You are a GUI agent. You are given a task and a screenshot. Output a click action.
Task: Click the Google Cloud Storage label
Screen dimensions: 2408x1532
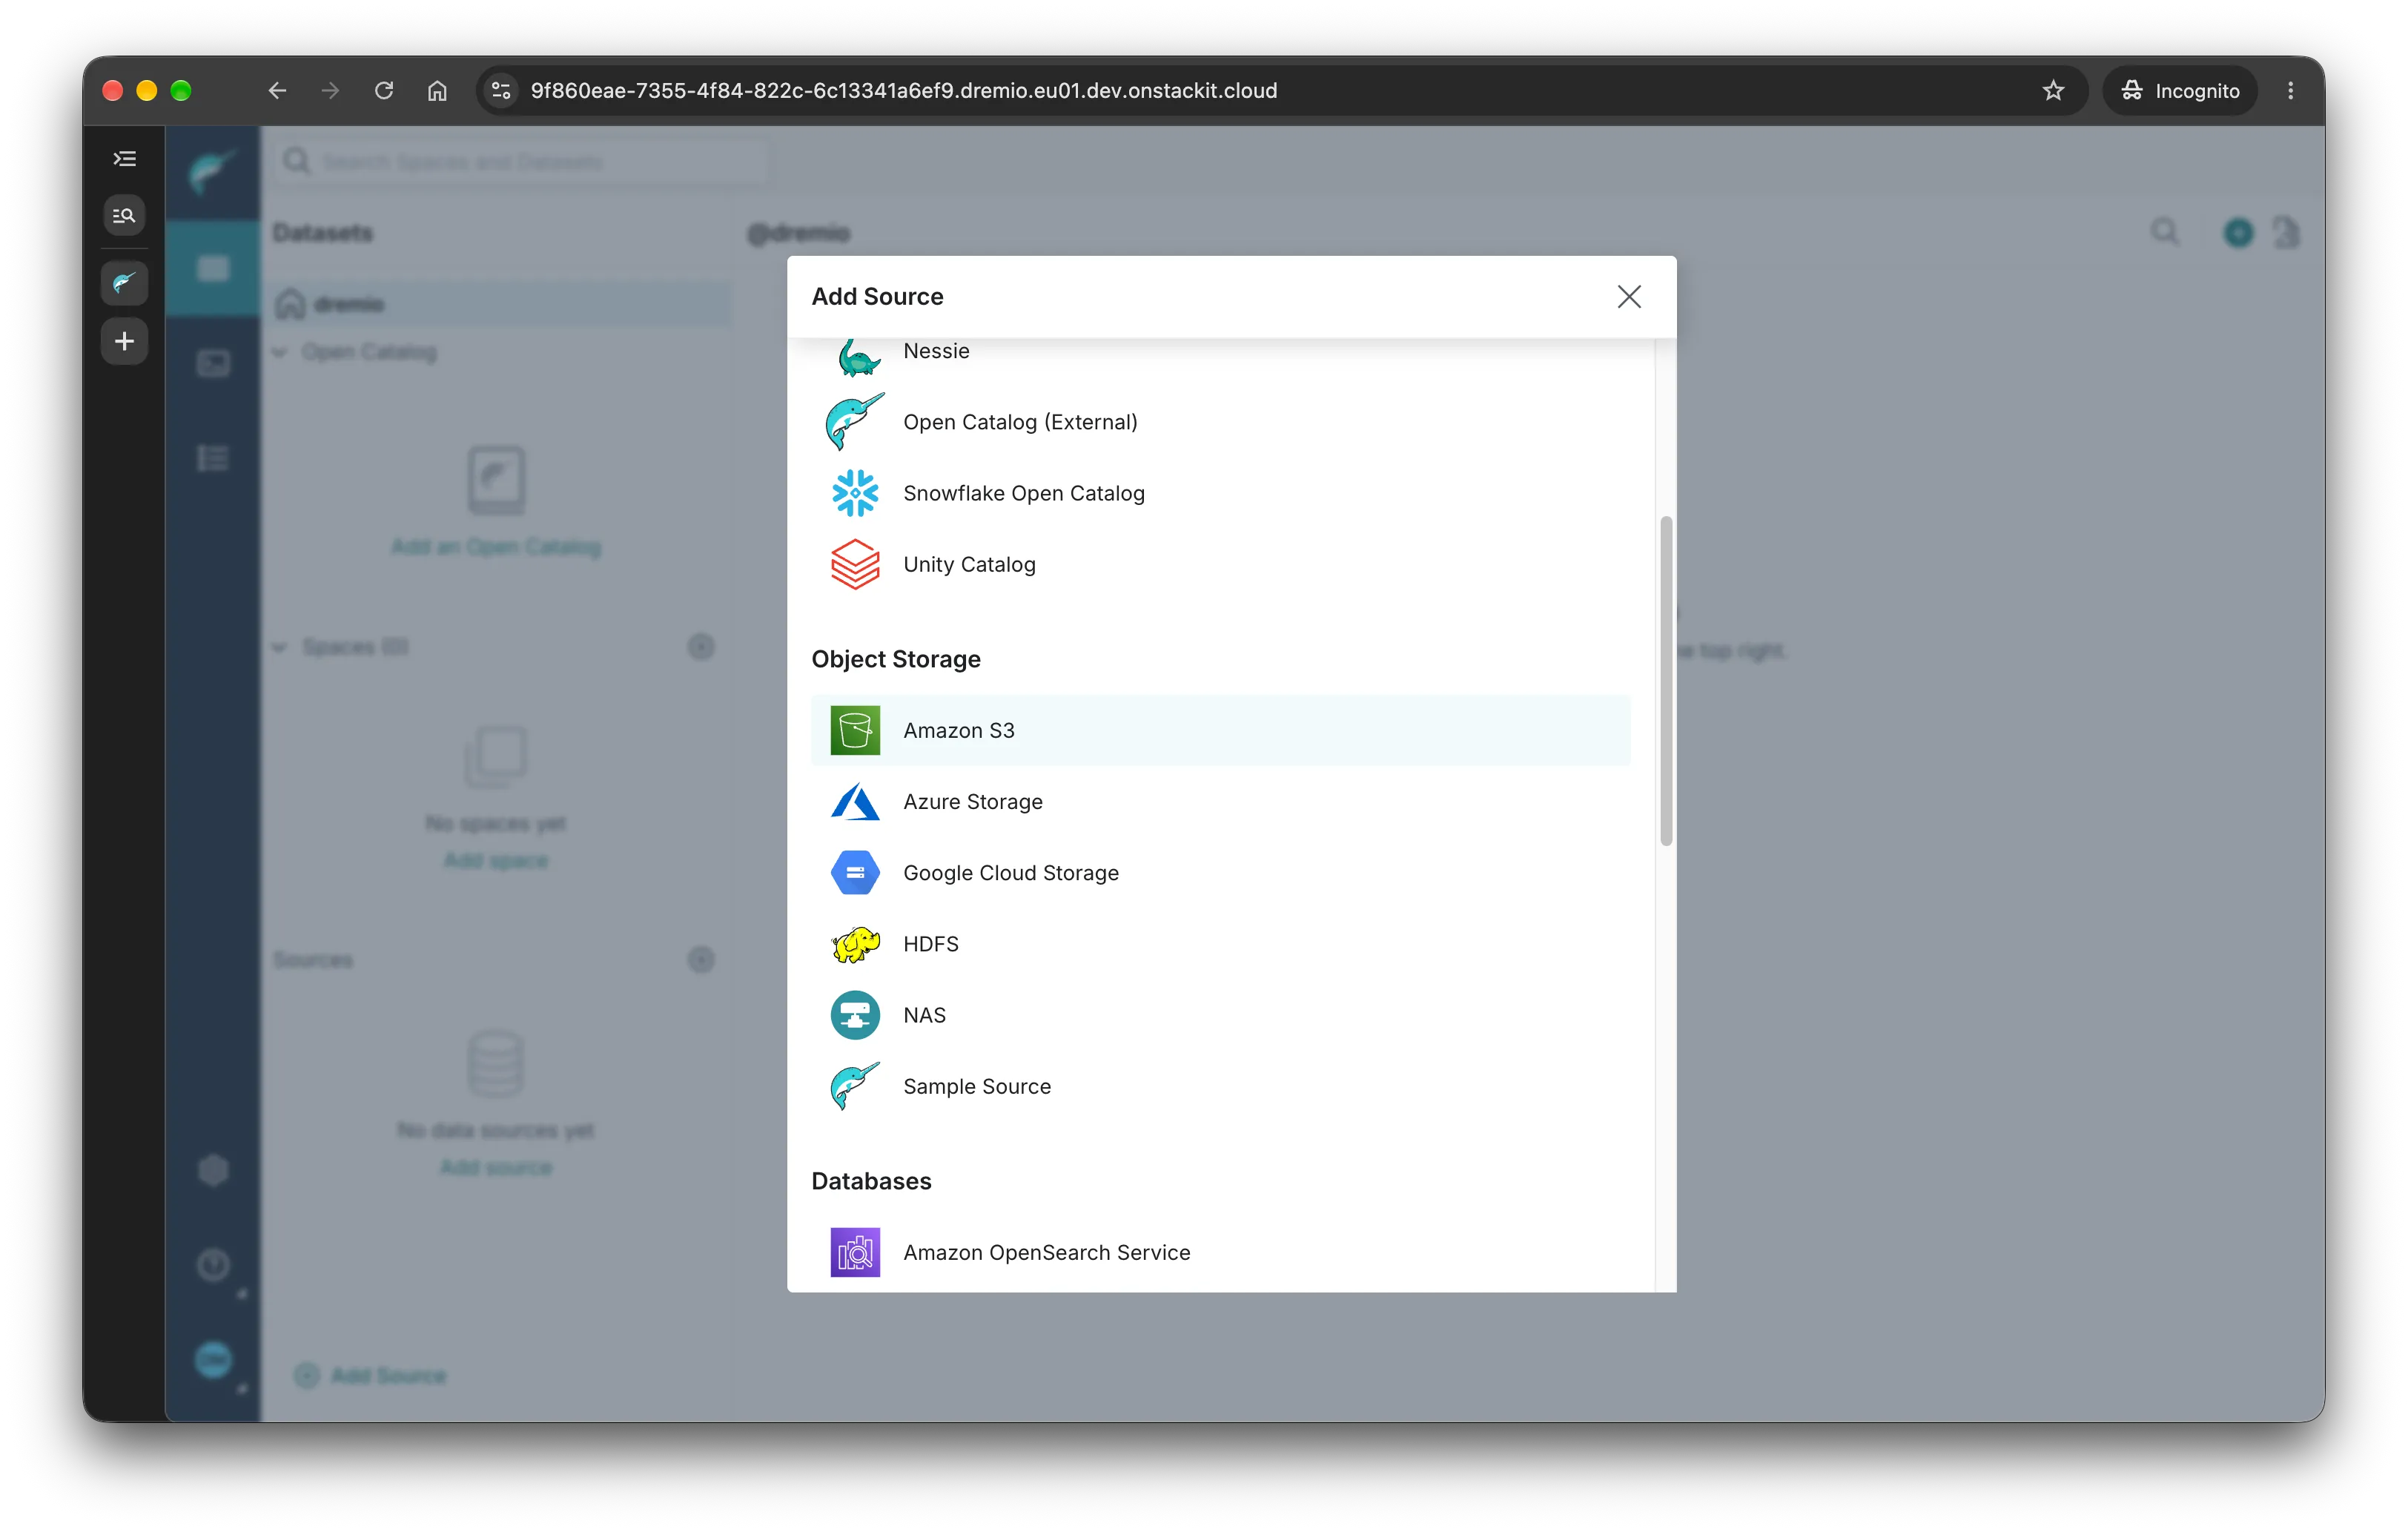[x=1011, y=872]
